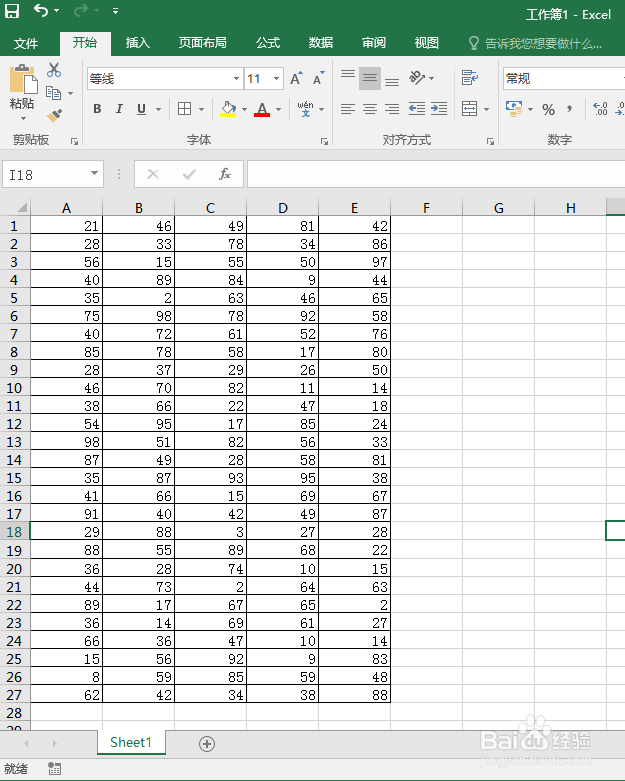Increase font size with the larger A
Viewport: 625px width, 781px height.
coord(296,78)
